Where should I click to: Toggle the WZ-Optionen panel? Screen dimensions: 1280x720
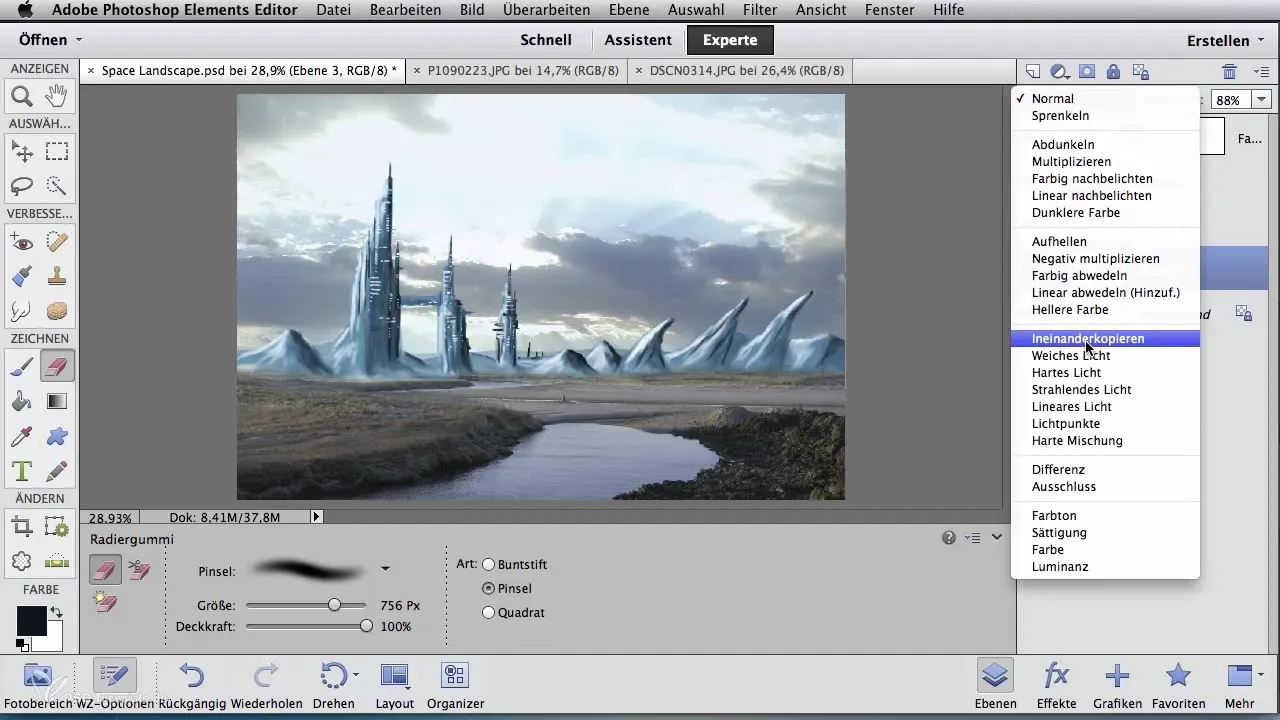coord(114,683)
